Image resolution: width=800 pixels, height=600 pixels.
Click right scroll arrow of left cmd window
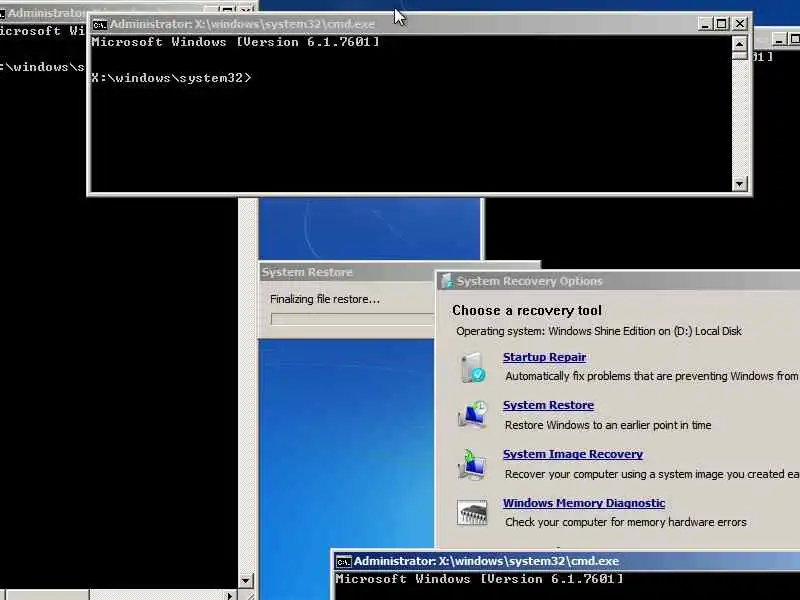pos(230,595)
